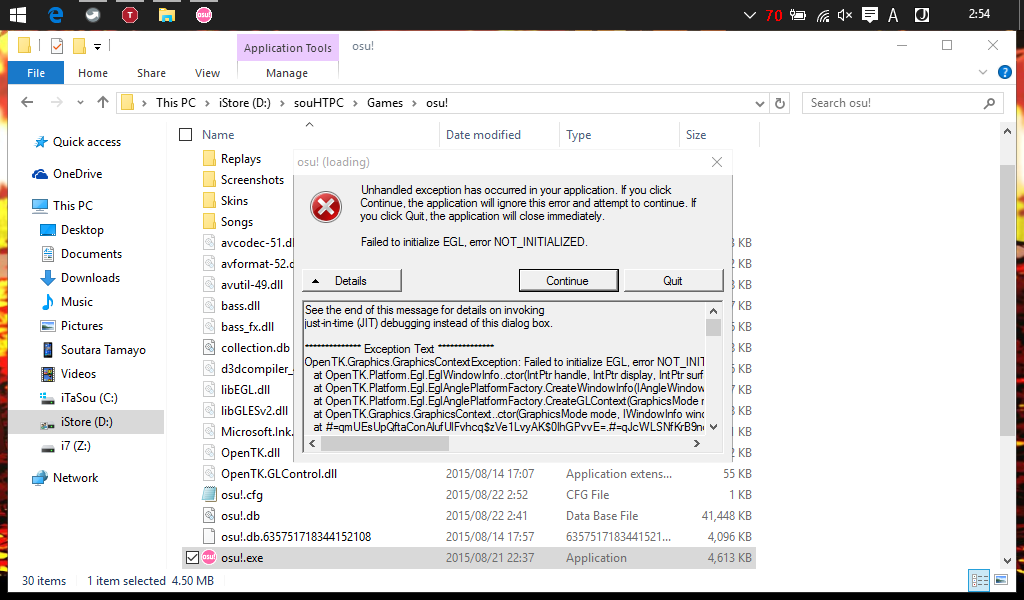Switch to osu! taskbar icon
Screen dimensions: 1024x600
[x=204, y=14]
